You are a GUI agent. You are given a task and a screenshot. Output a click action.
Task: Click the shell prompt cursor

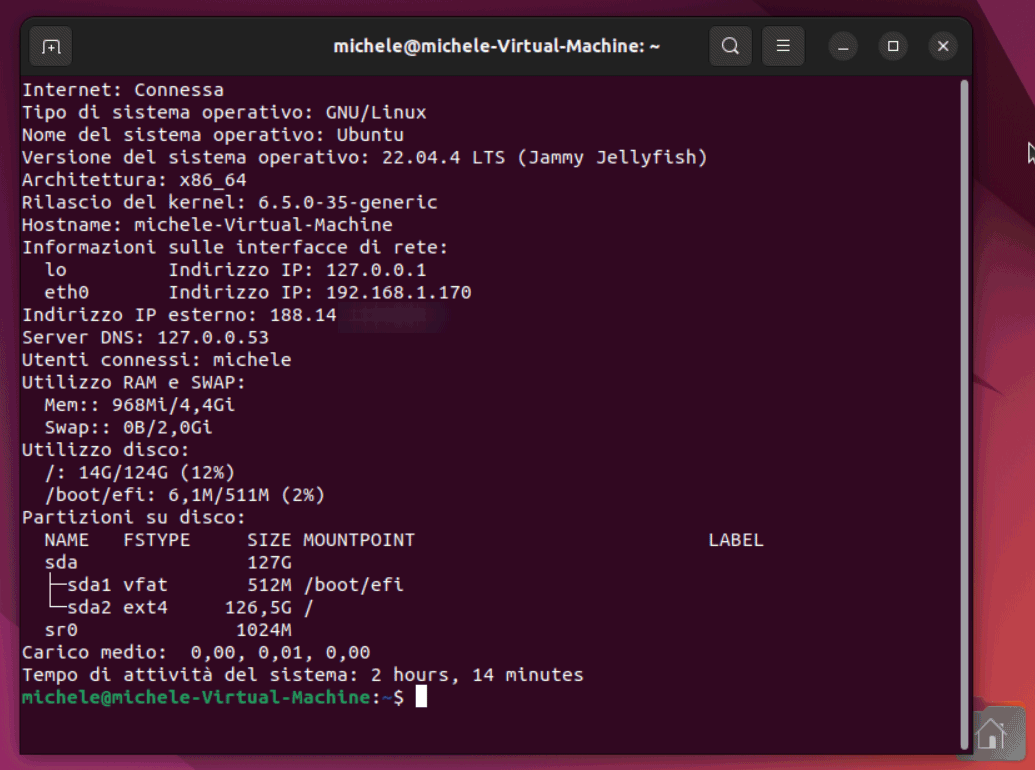pos(421,697)
